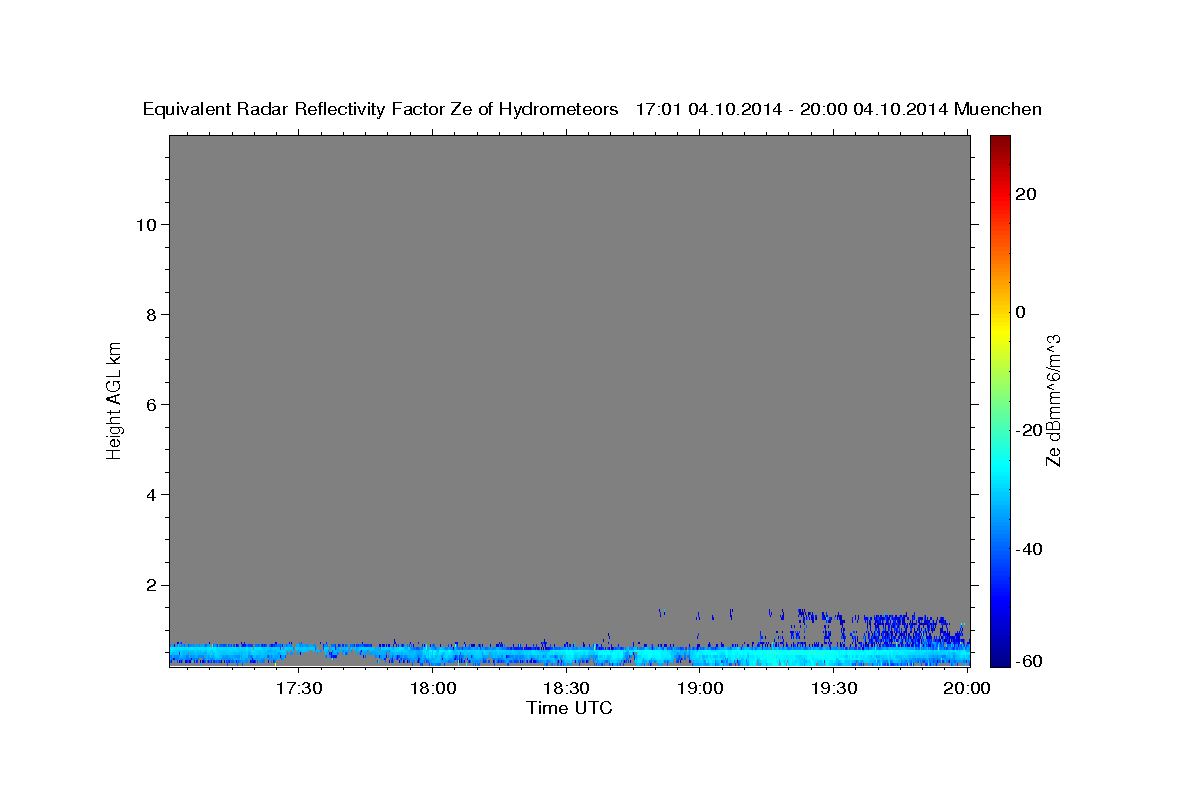The image size is (1200, 800).
Task: Click the dark blue bottom of colorbar
Action: pyautogui.click(x=1000, y=655)
